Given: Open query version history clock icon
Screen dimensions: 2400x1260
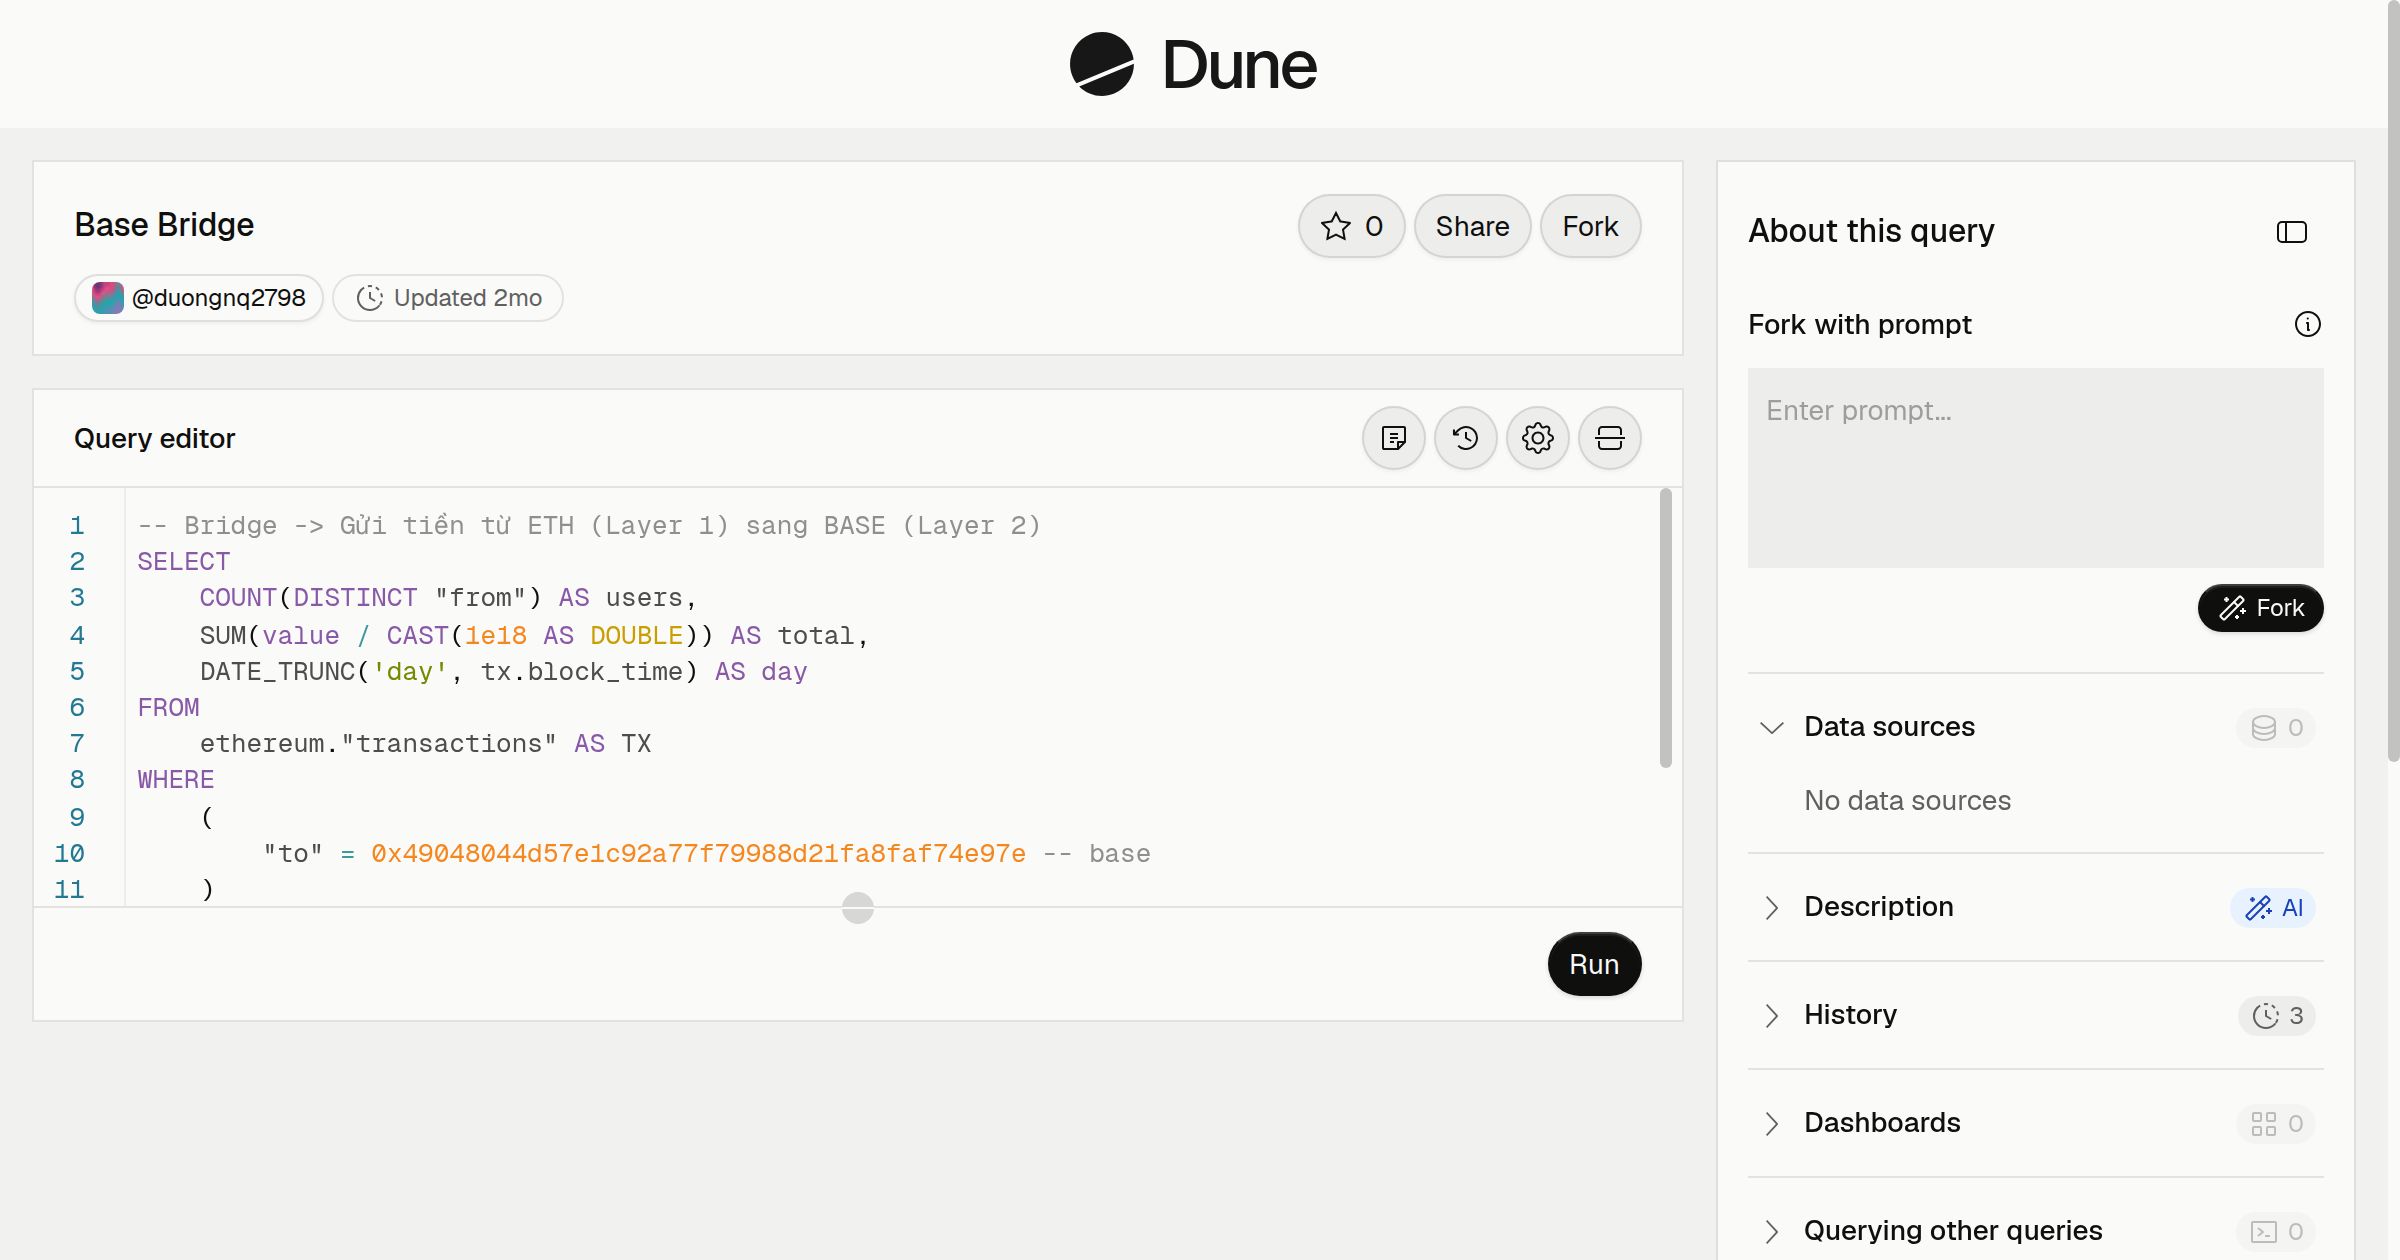Looking at the screenshot, I should pos(1465,438).
